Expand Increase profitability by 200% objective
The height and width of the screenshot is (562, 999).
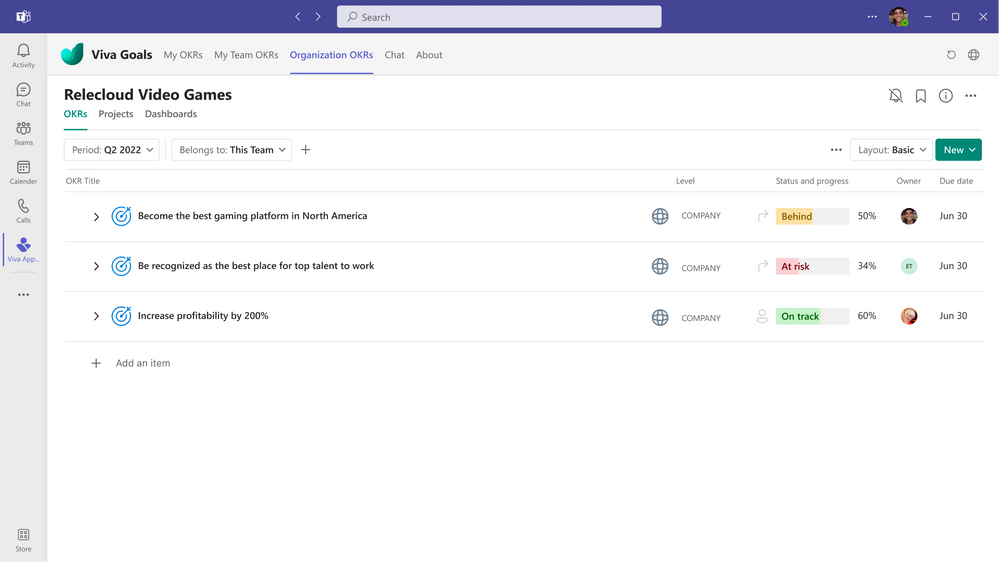96,316
